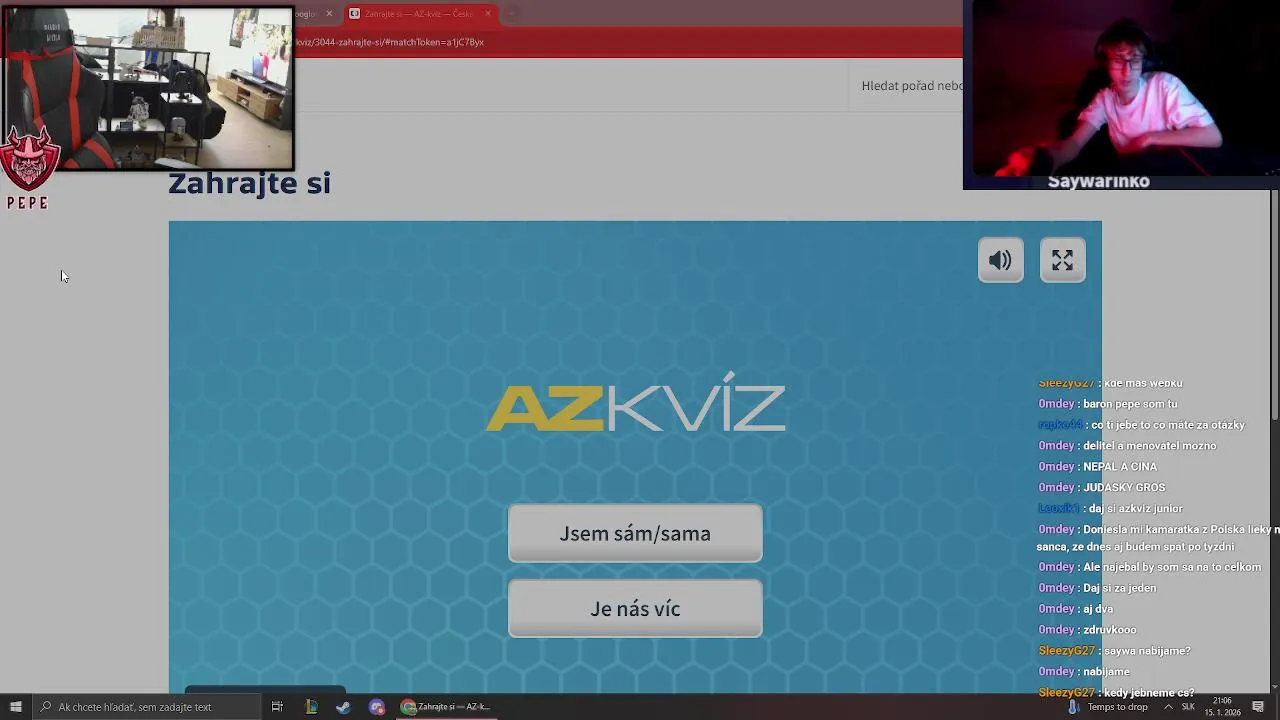Open the Chrome "Zahrajte si — AZ-k..." taskbar item
1280x720 pixels.
click(445, 707)
